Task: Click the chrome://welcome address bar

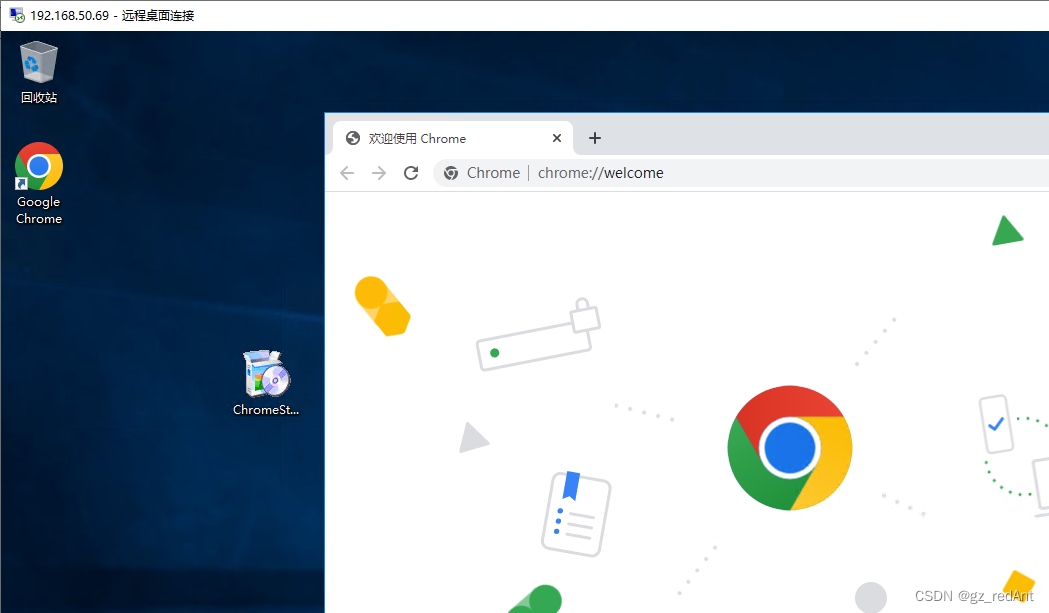Action: coord(741,173)
